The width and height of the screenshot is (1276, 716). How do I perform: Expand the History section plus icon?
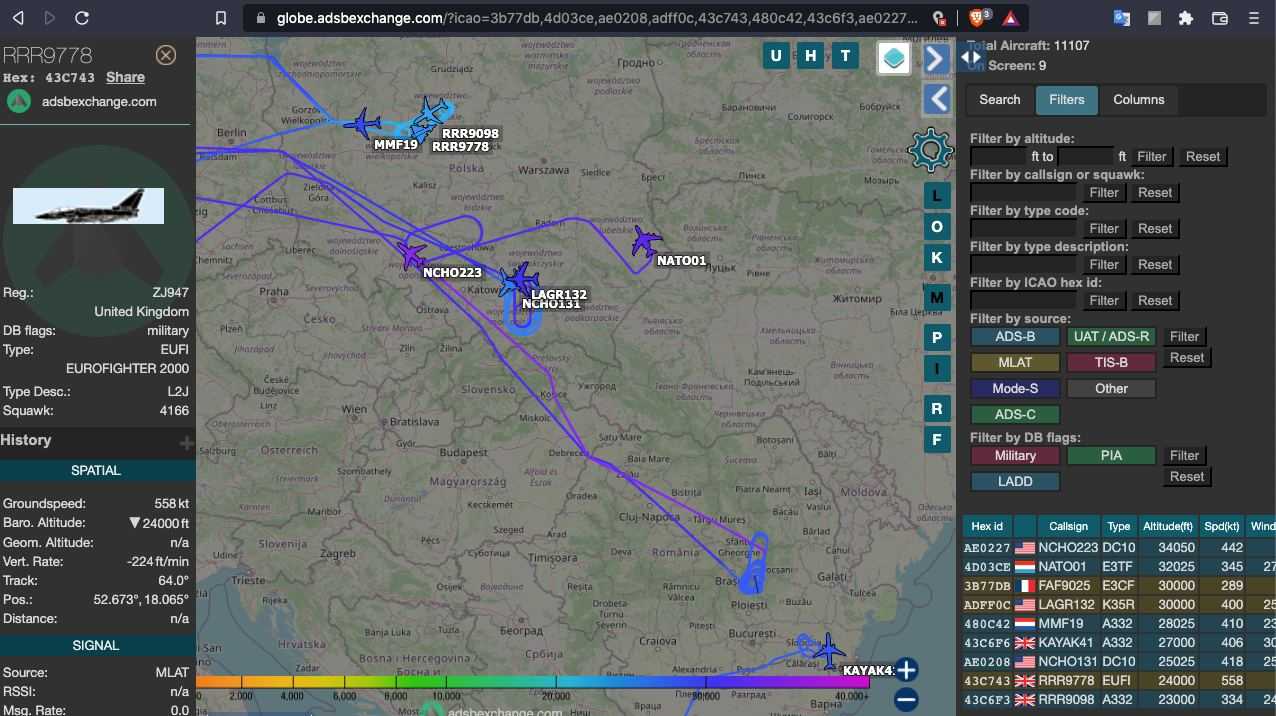point(186,442)
